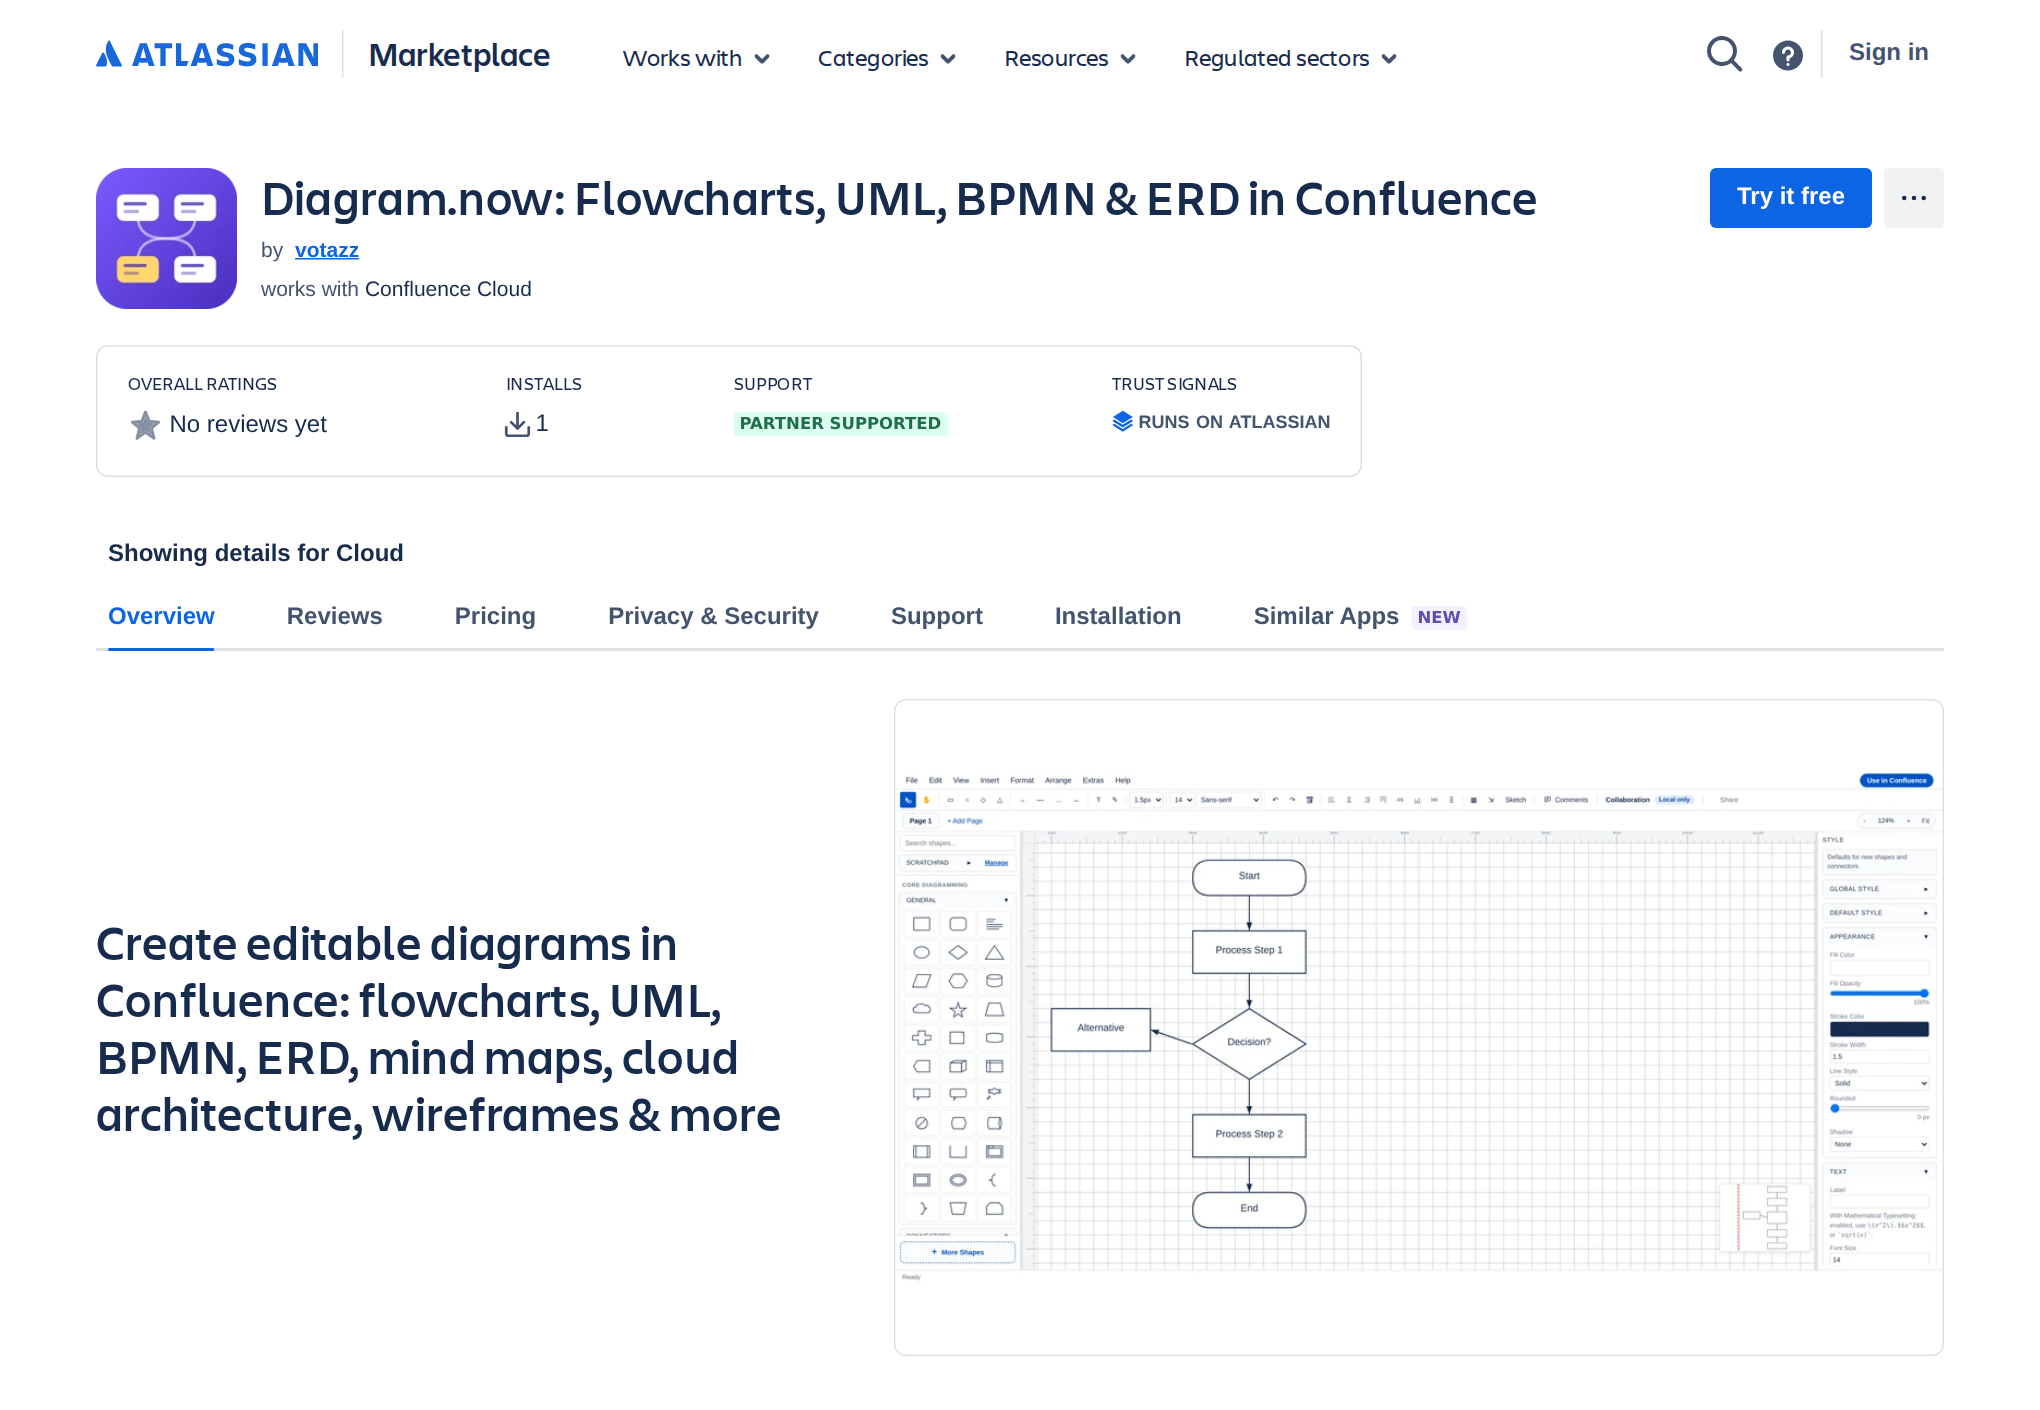
Task: Switch to the Reviews tab
Action: pyautogui.click(x=334, y=616)
